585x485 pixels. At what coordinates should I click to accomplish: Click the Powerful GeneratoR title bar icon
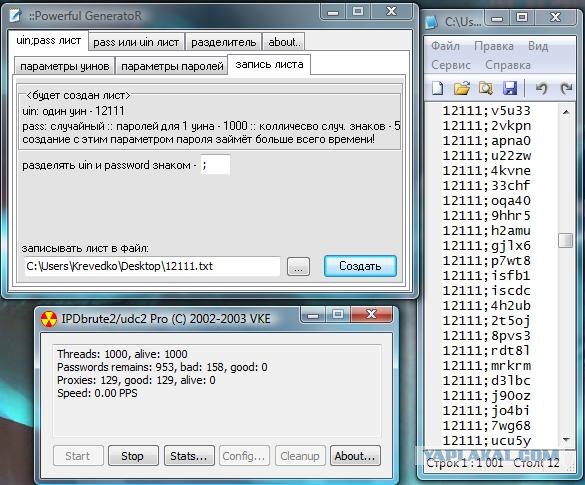point(16,15)
